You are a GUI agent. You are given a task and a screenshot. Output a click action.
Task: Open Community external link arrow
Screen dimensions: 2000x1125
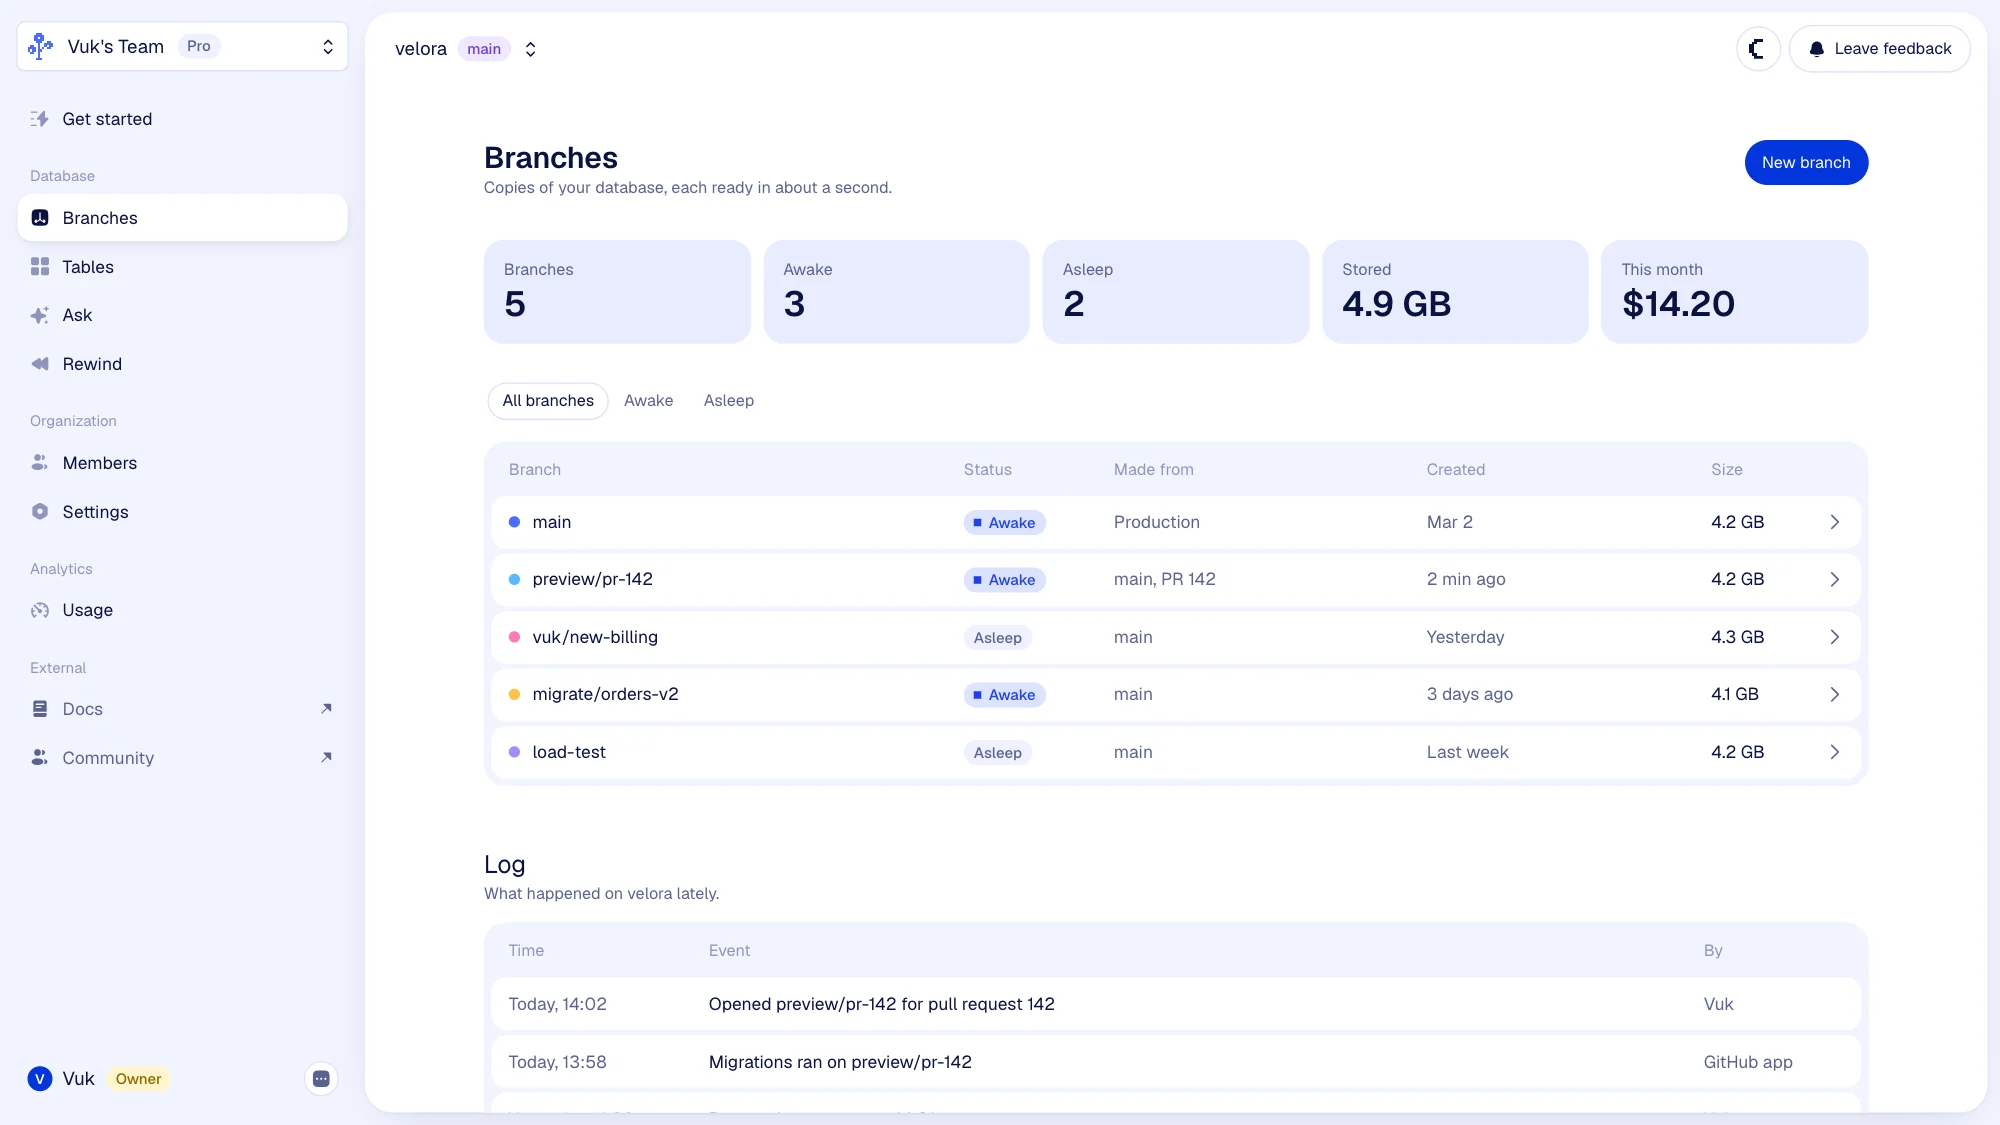(x=326, y=758)
